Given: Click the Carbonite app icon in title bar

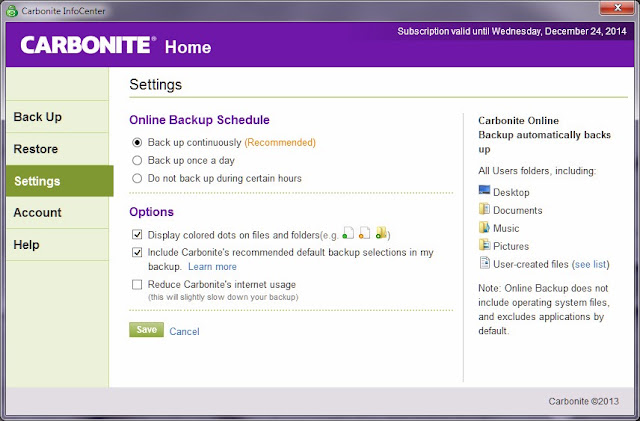Looking at the screenshot, I should (12, 11).
